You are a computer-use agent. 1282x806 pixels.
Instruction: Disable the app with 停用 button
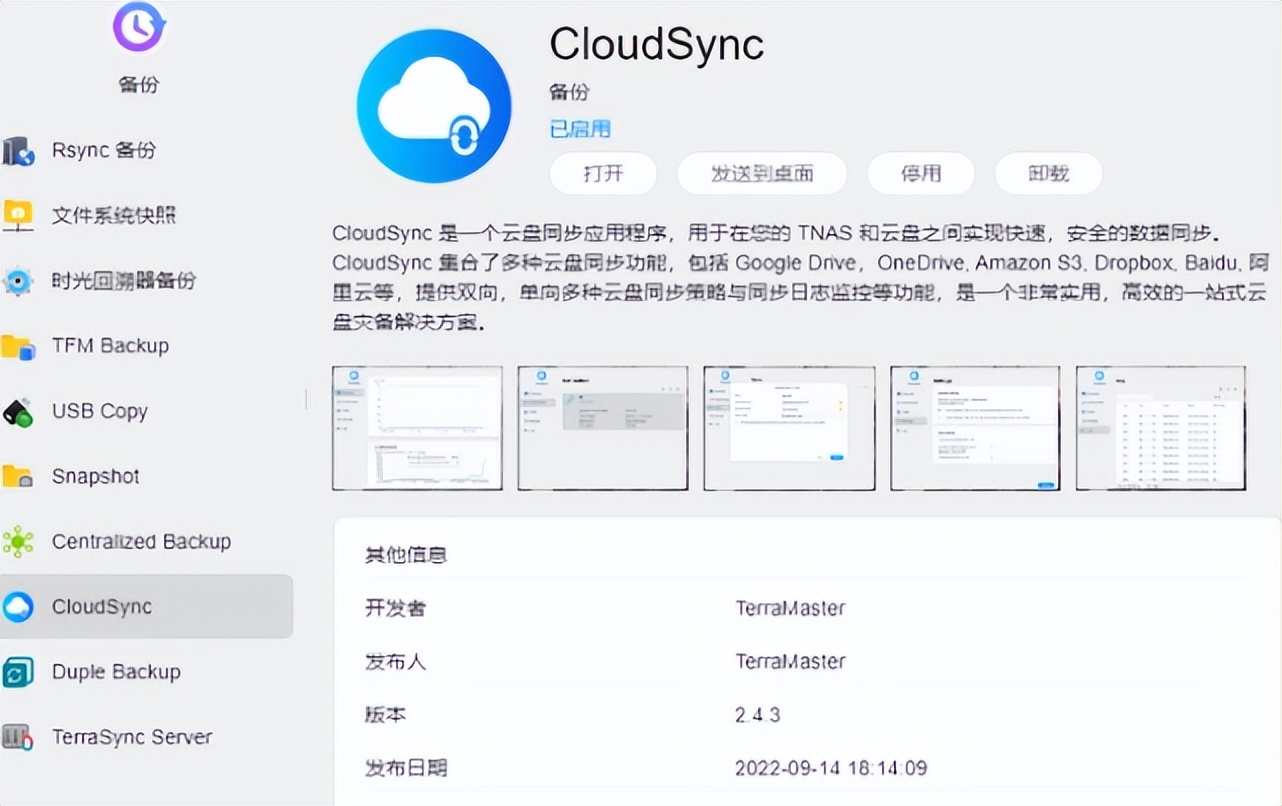[920, 174]
